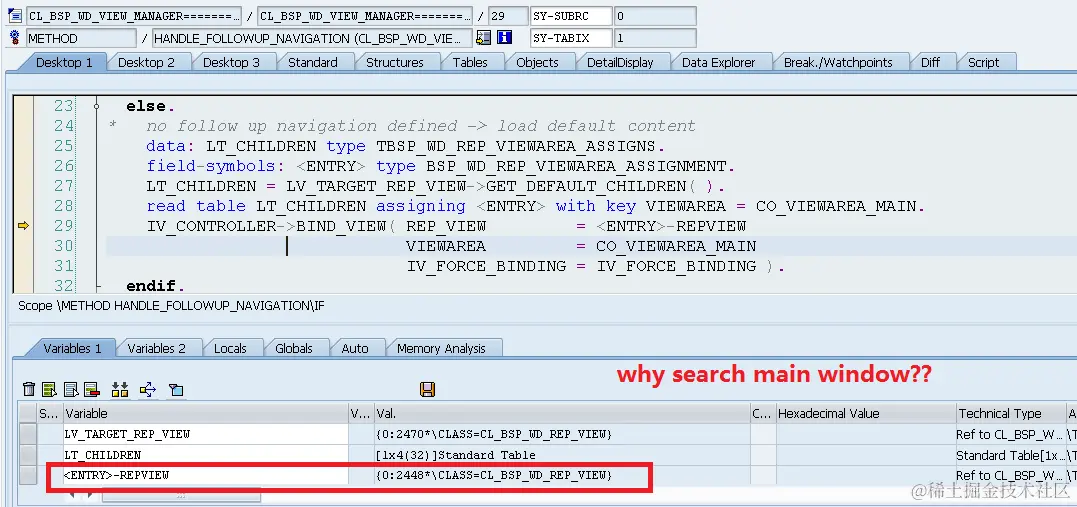1077x507 pixels.
Task: Click the Technical Type column header
Action: point(1011,414)
